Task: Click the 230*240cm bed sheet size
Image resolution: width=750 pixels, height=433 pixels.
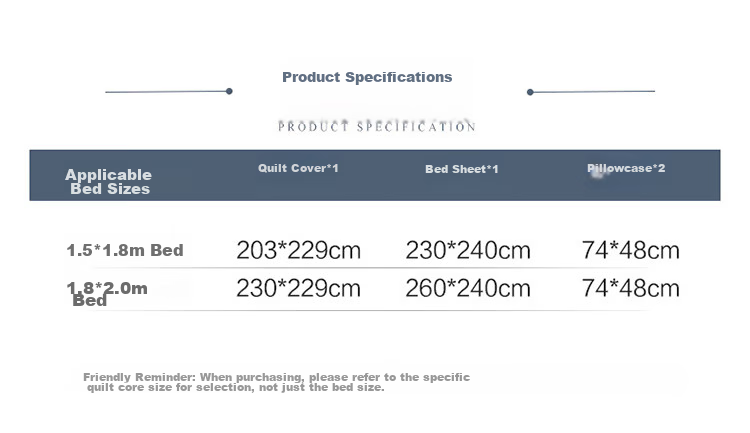Action: [x=468, y=250]
